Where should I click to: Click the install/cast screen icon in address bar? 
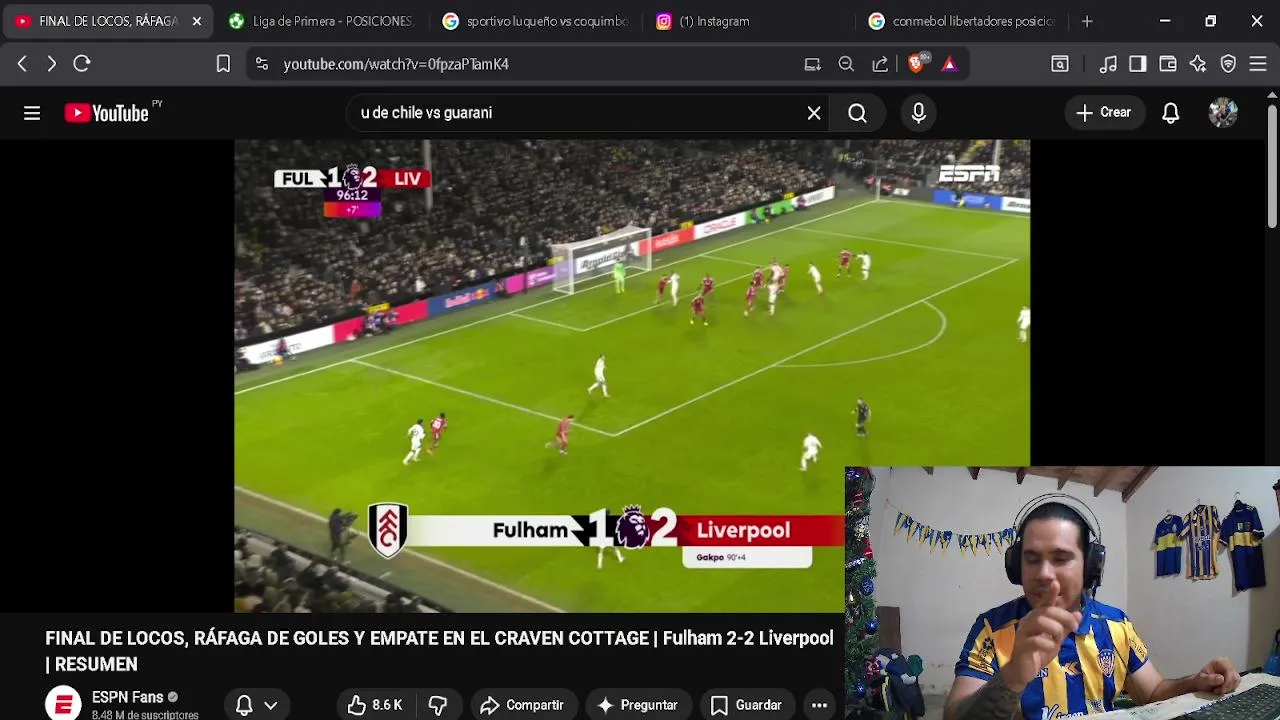813,64
